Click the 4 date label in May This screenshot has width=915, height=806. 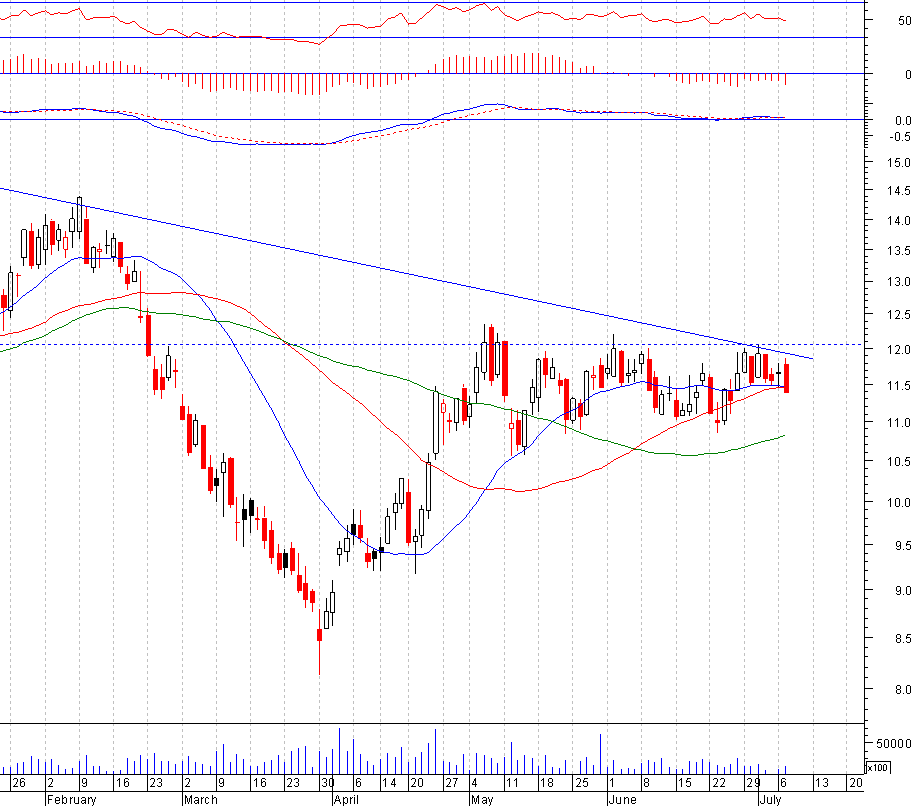click(x=474, y=783)
